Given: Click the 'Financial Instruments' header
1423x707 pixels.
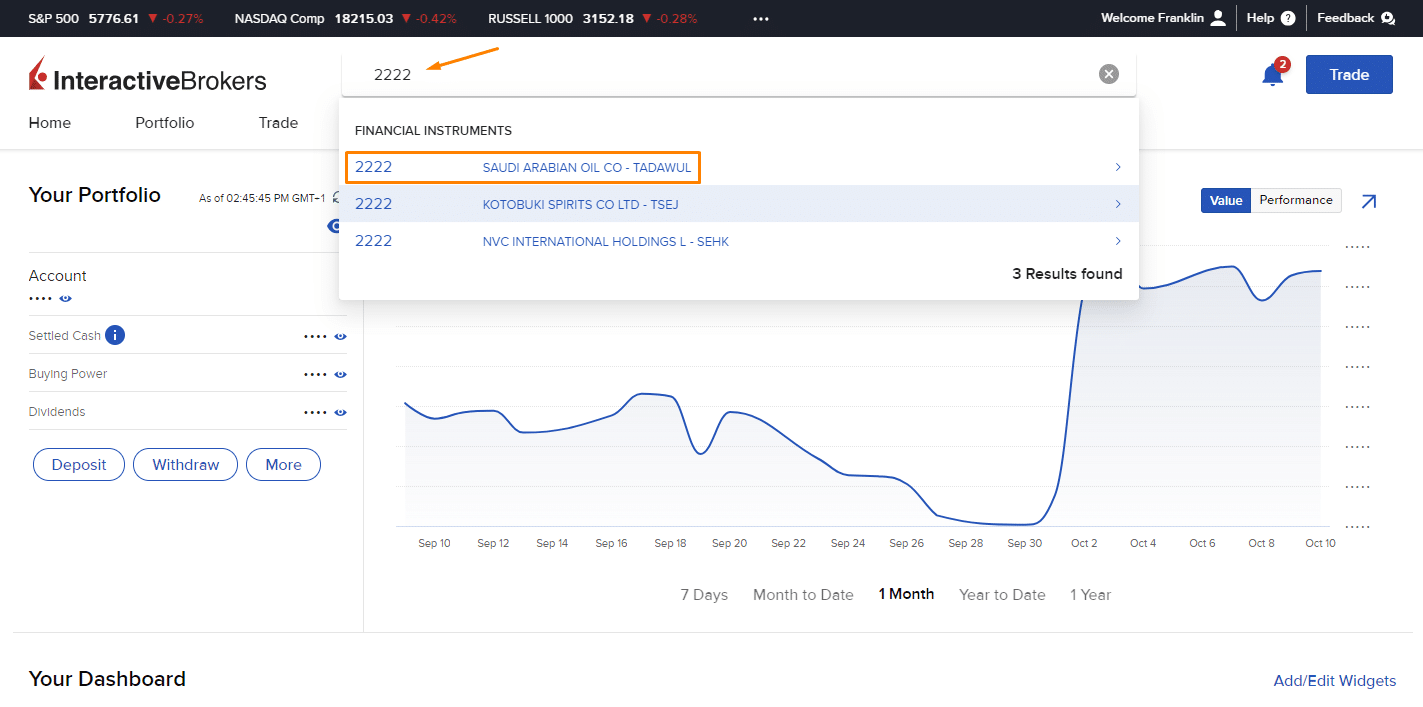Looking at the screenshot, I should [433, 131].
